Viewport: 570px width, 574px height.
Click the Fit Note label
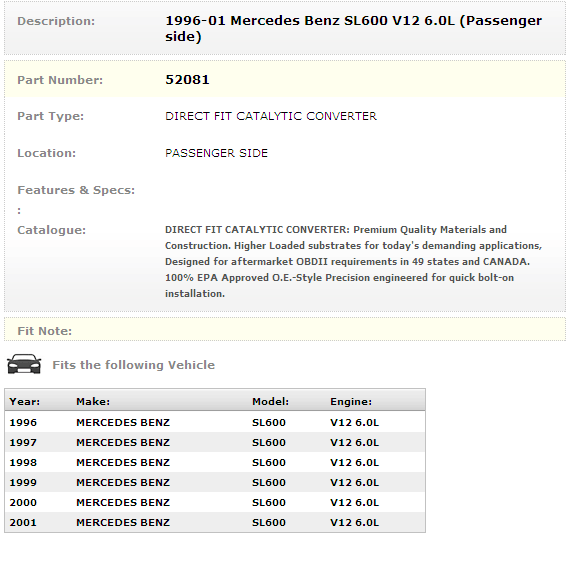(x=45, y=331)
